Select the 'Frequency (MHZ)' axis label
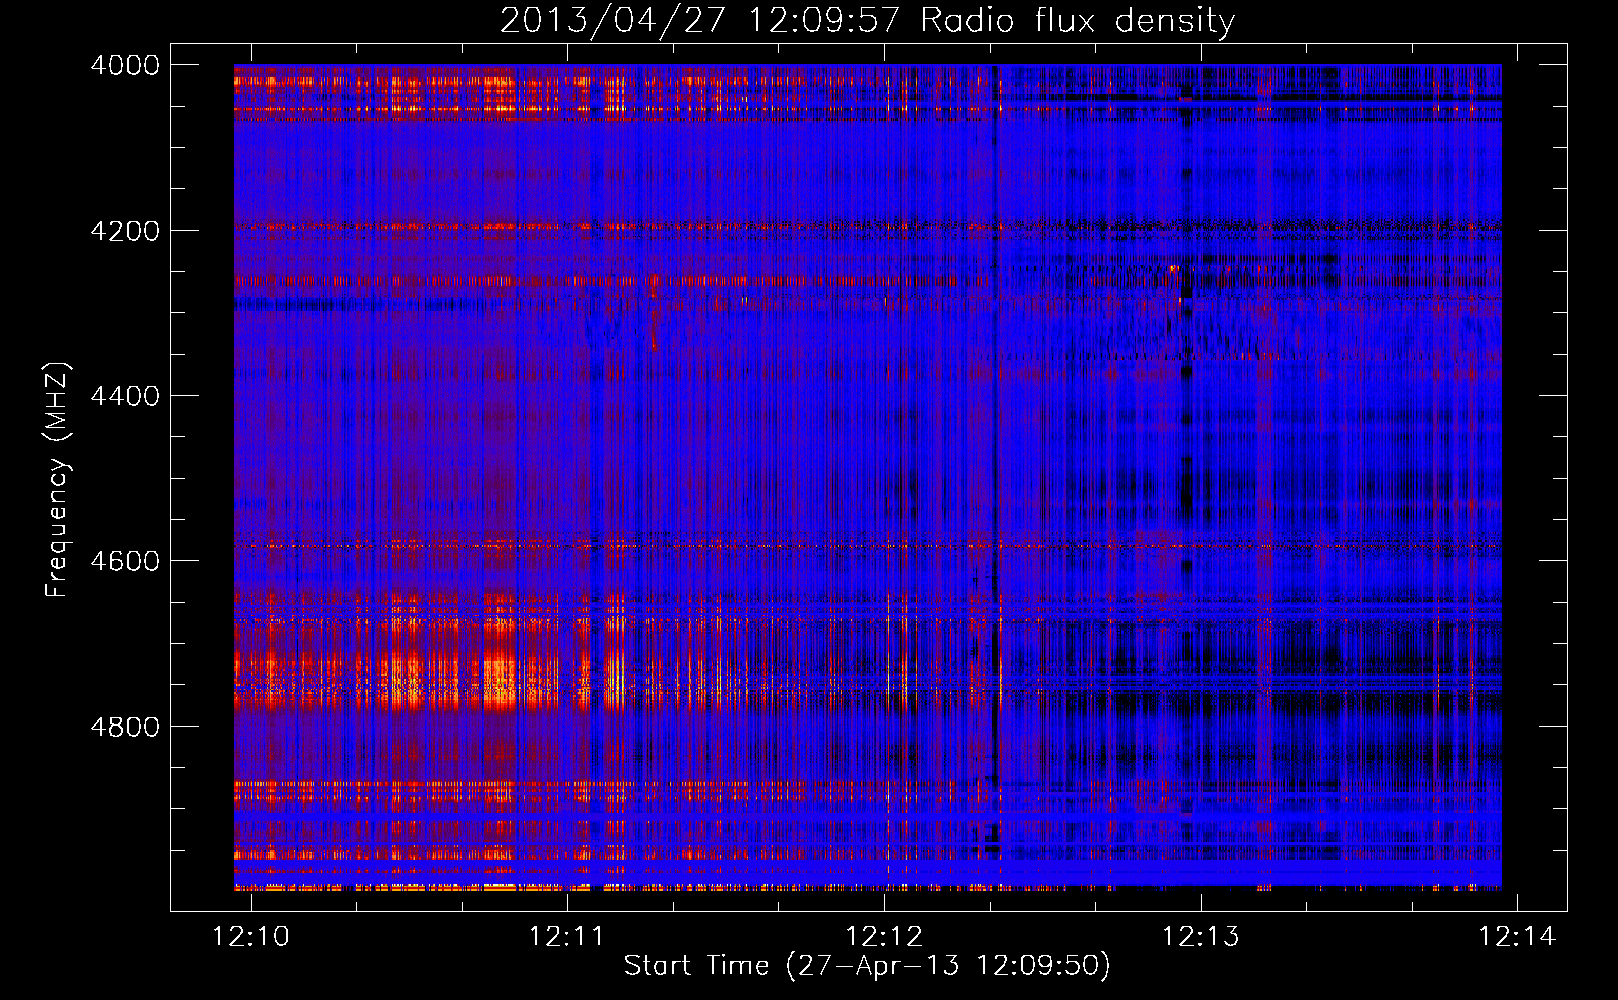 point(58,480)
